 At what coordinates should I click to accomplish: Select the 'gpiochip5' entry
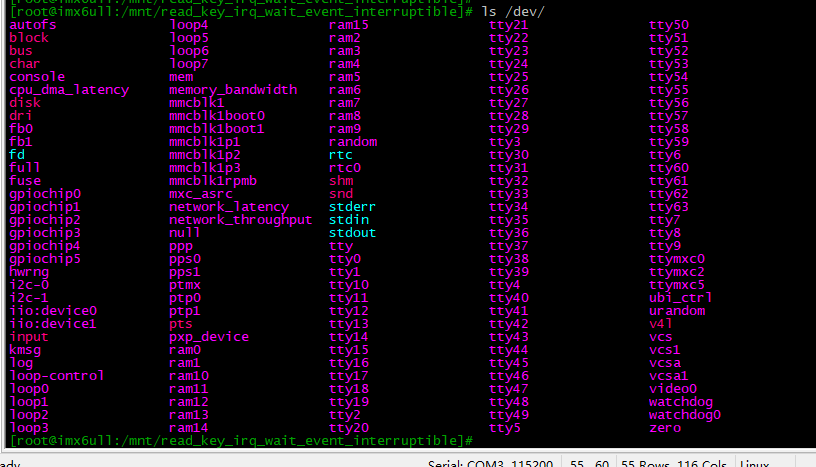(x=45, y=259)
